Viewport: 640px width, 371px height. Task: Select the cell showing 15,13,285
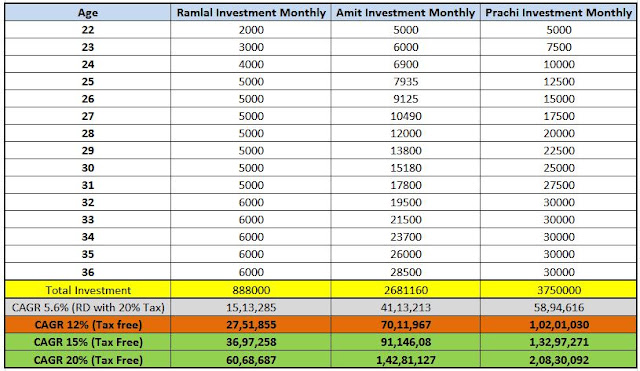[251, 307]
